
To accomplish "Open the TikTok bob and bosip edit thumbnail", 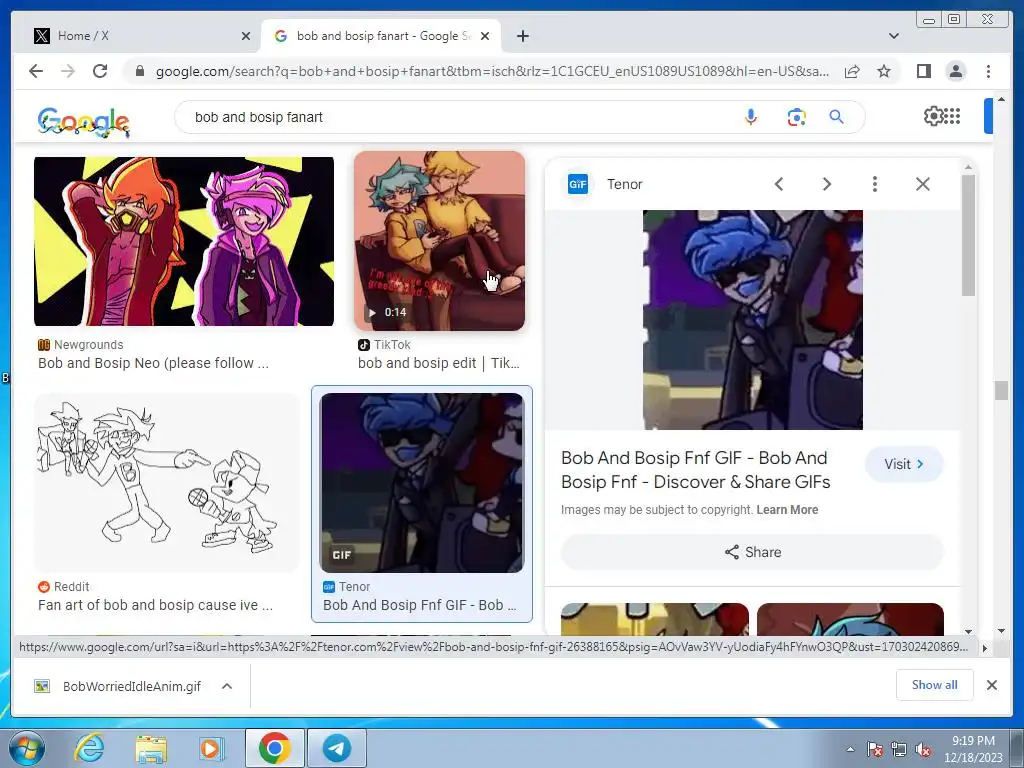I will 440,241.
